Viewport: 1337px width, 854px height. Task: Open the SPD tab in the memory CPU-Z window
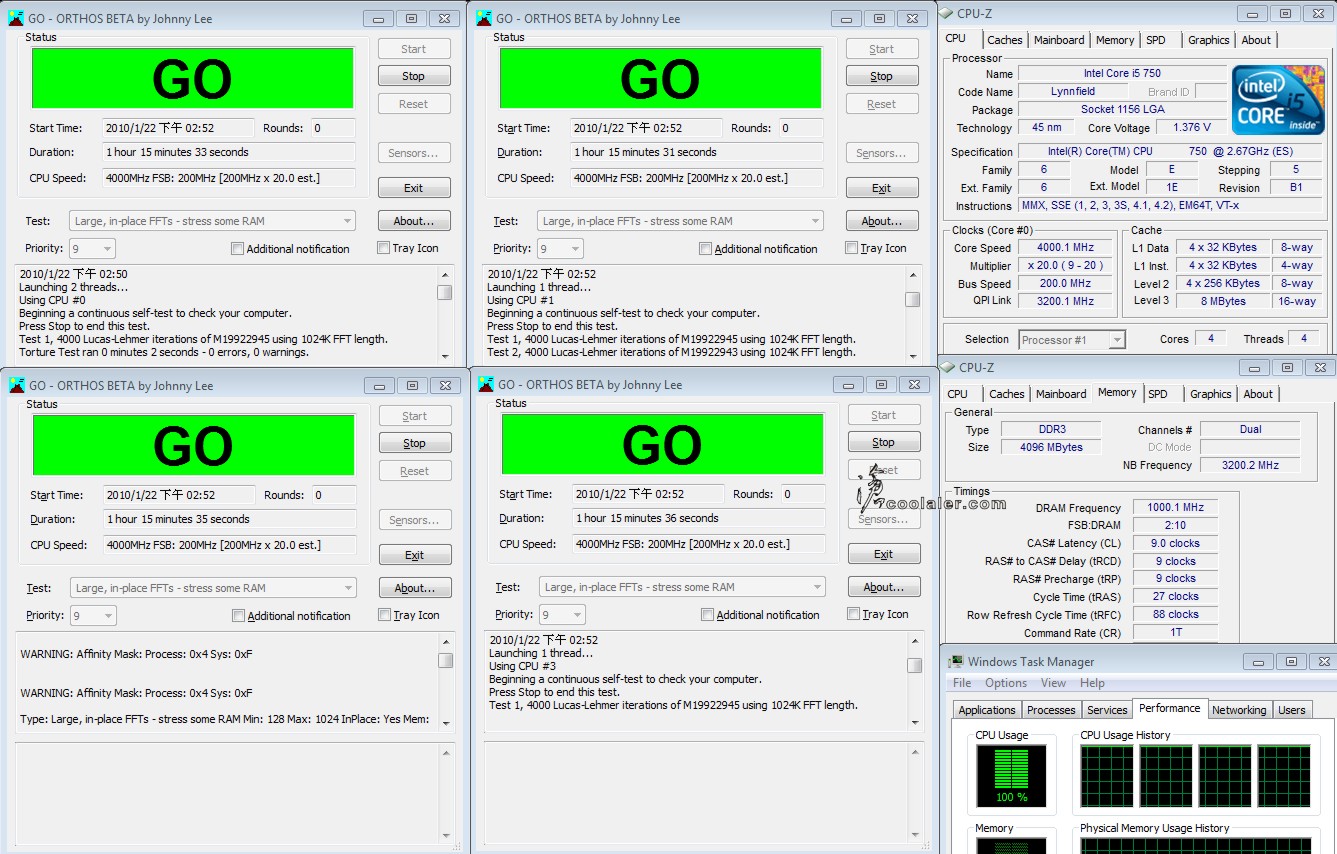[1158, 394]
